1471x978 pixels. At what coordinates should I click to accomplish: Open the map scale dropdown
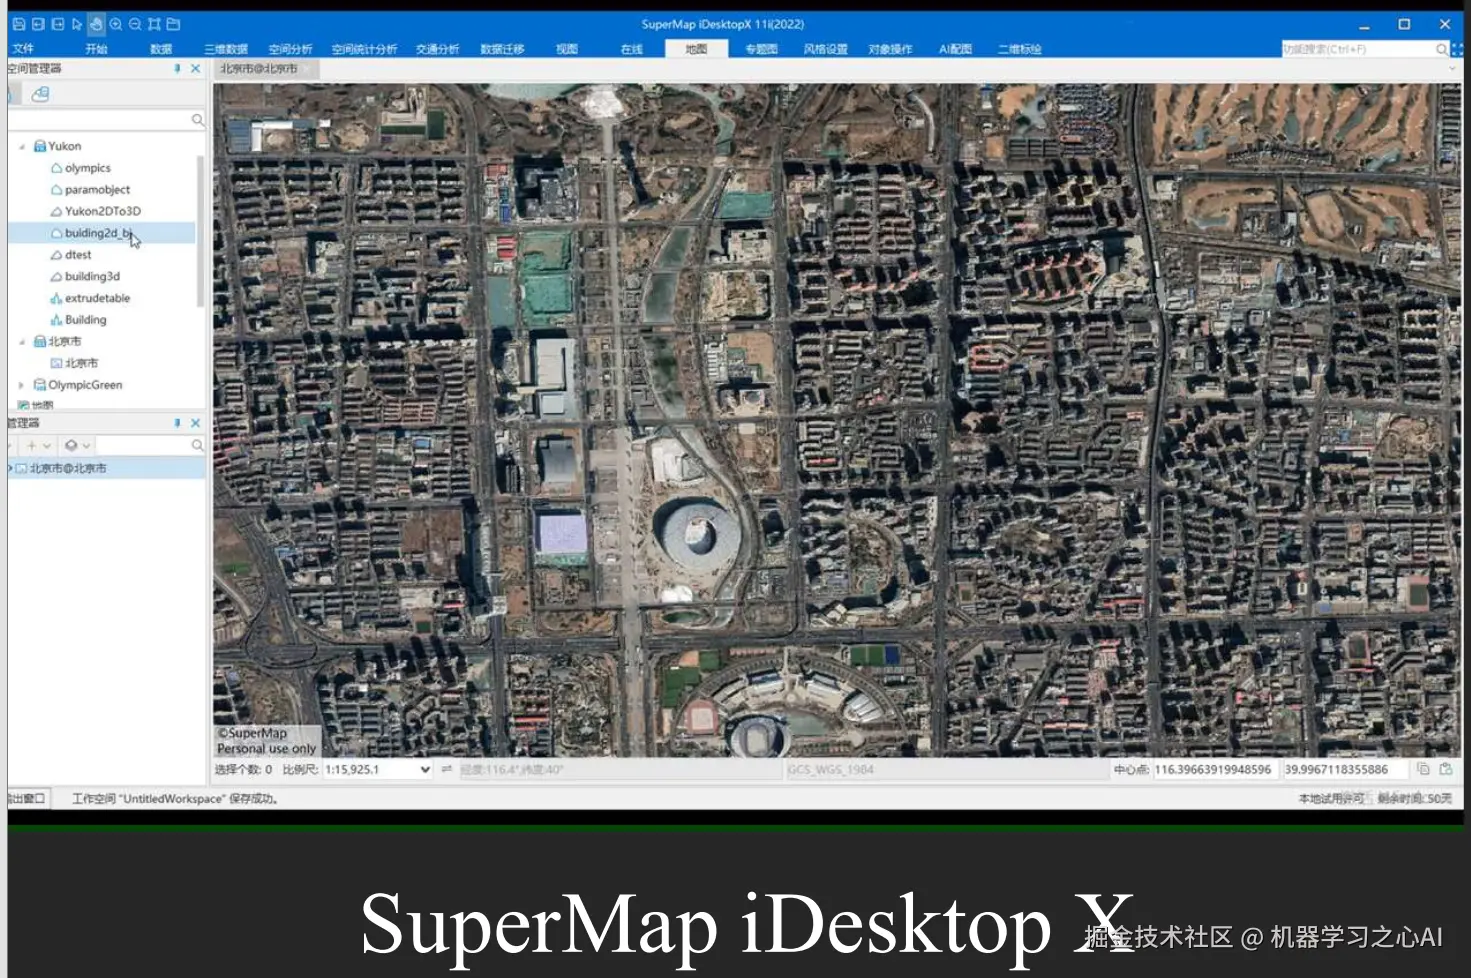coord(425,770)
